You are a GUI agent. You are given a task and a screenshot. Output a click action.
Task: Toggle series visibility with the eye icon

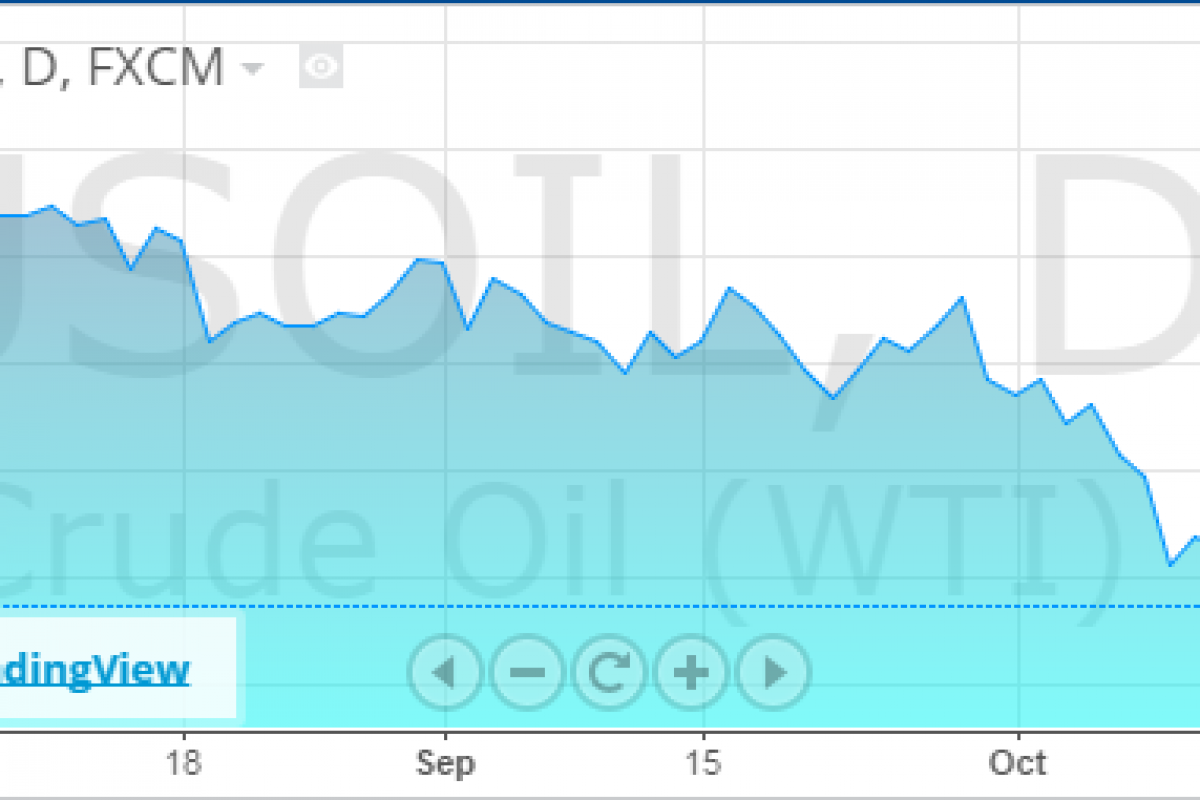tap(321, 68)
